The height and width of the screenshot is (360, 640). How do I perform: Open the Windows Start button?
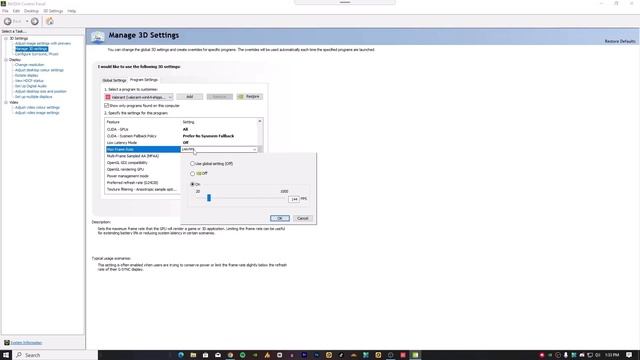tap(6, 355)
